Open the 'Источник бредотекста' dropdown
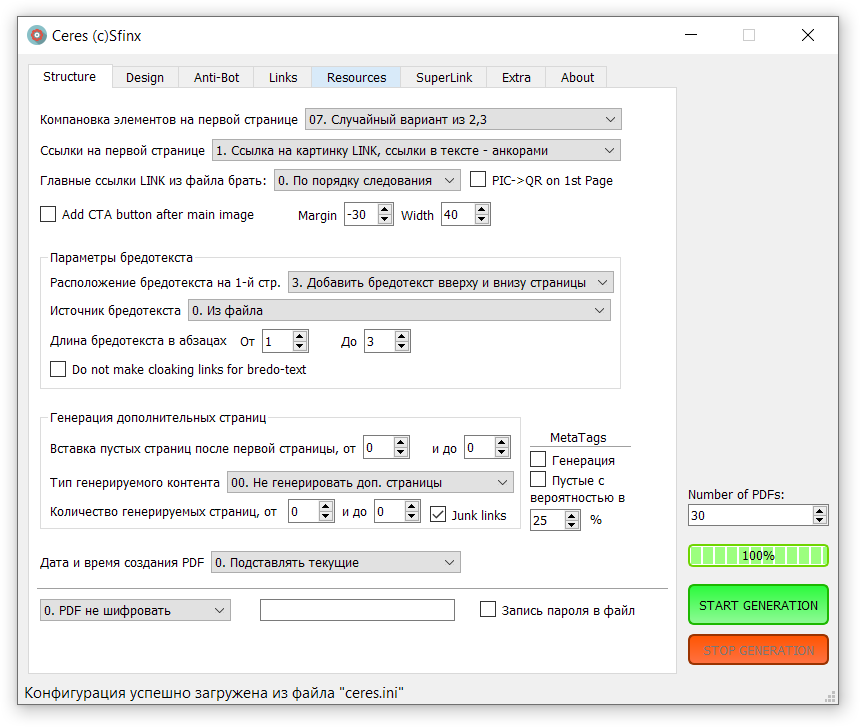This screenshot has width=860, height=727. [599, 311]
